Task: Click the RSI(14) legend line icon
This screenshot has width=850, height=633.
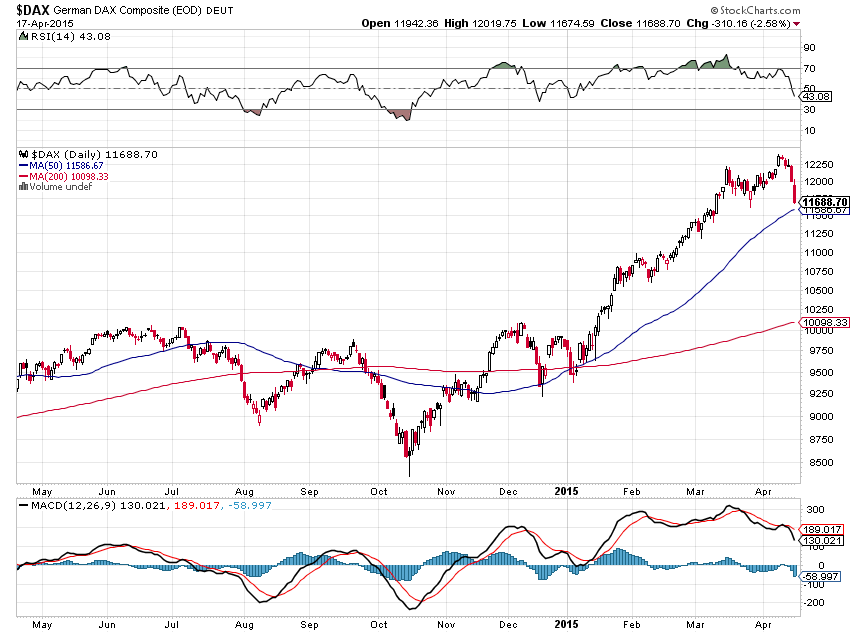Action: 22,36
